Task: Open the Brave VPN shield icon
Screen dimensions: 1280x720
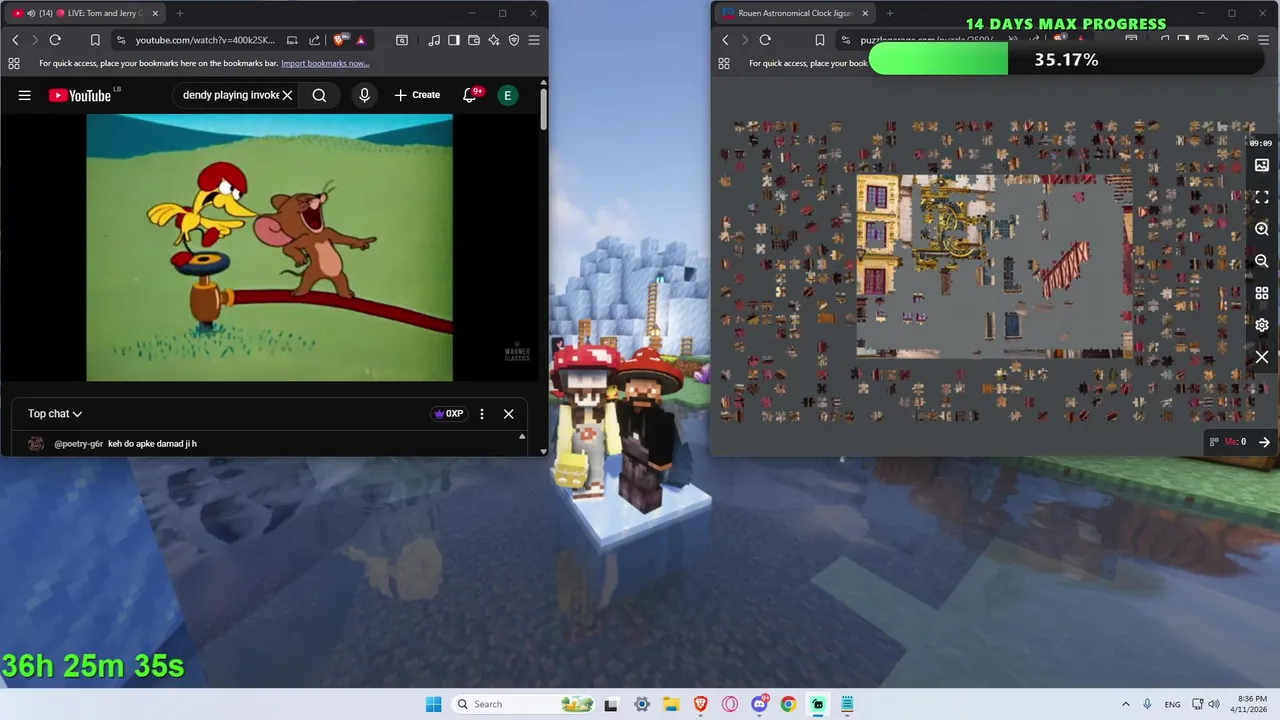Action: 514,40
